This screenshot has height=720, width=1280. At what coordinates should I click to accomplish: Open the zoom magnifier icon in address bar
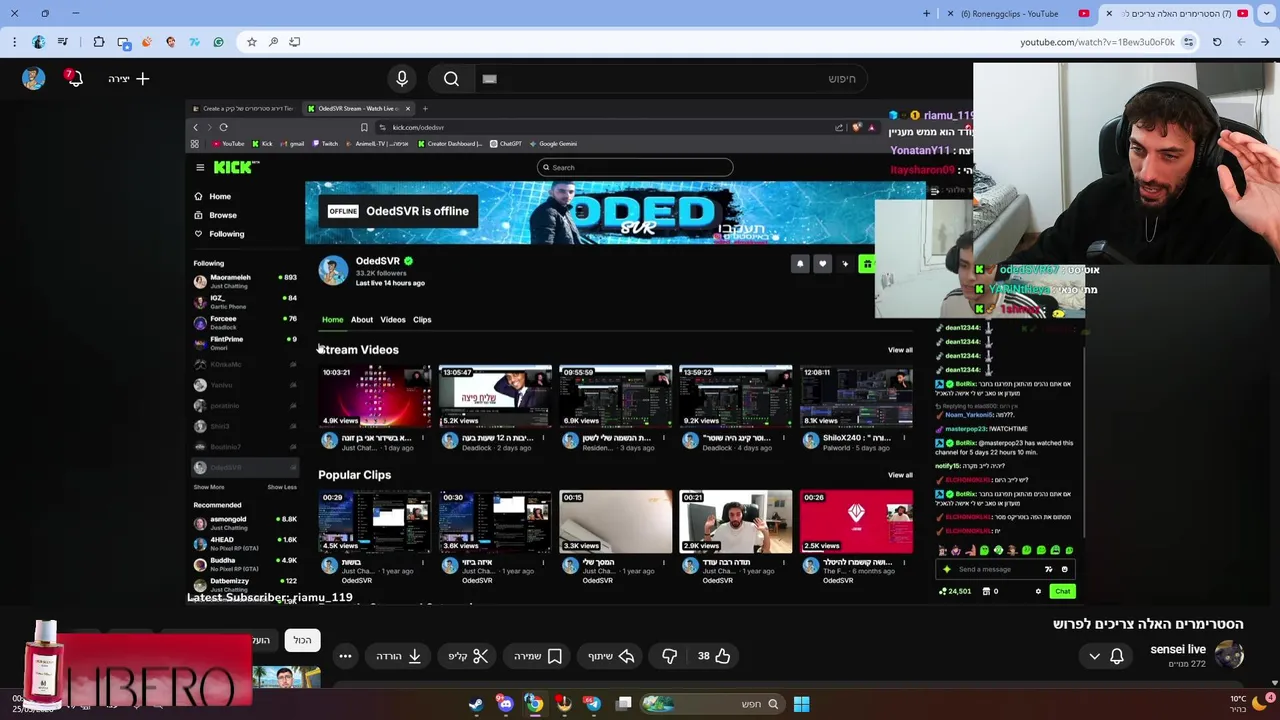click(x=273, y=42)
